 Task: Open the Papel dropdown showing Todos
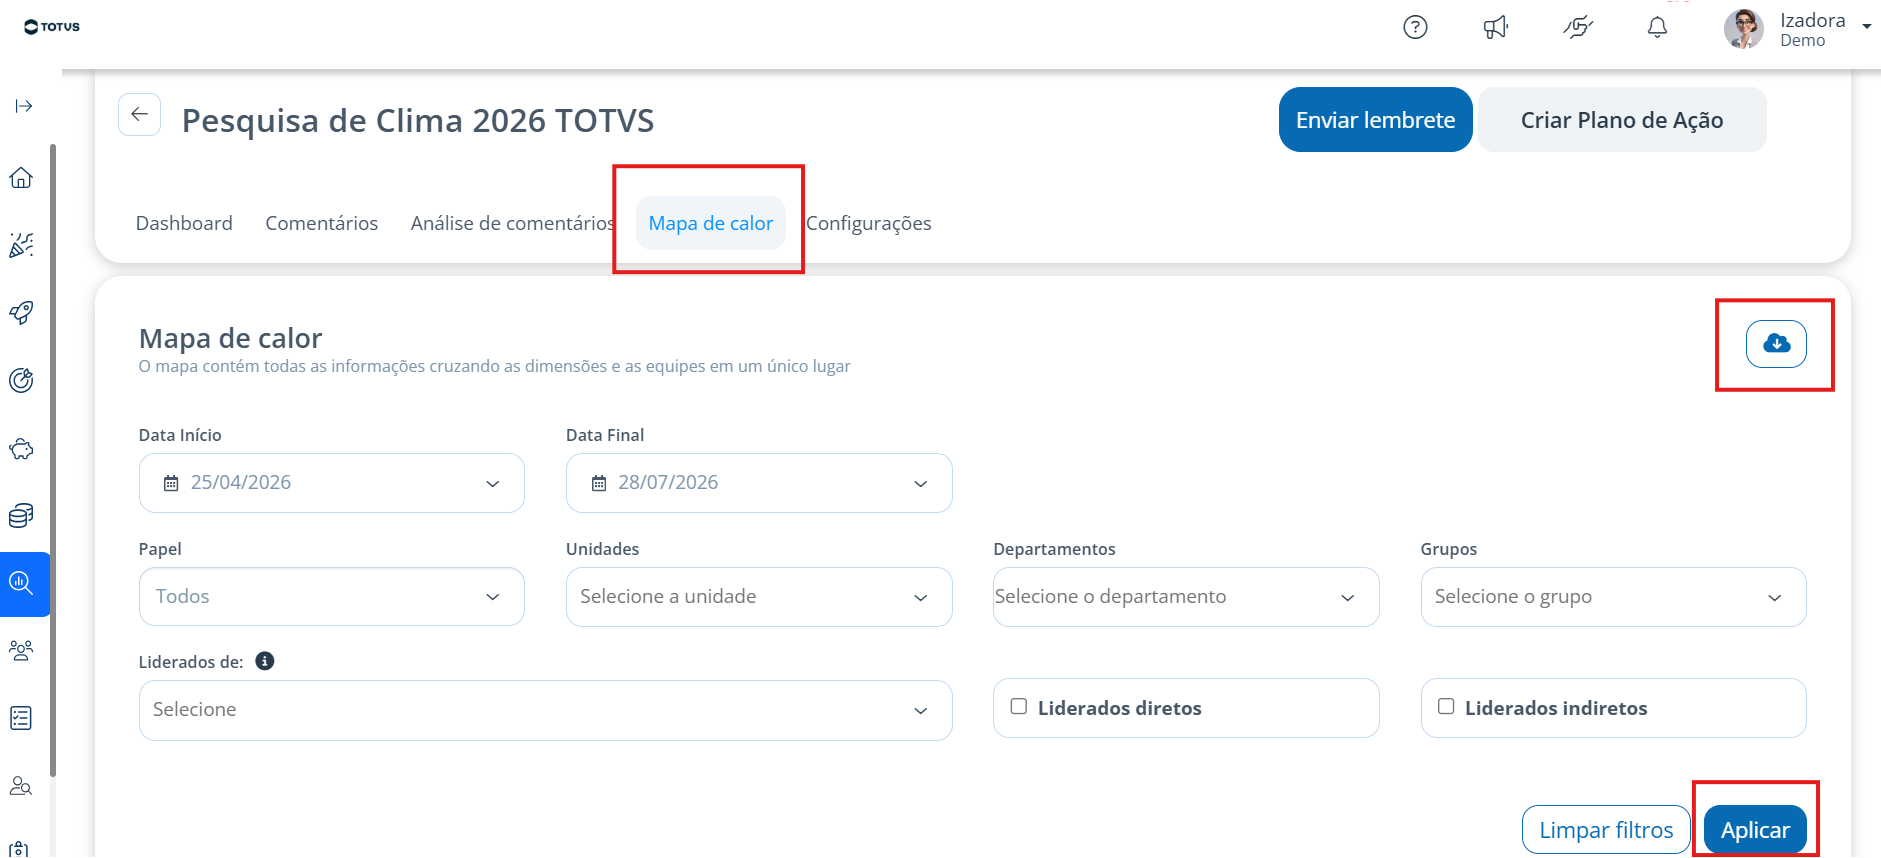332,597
